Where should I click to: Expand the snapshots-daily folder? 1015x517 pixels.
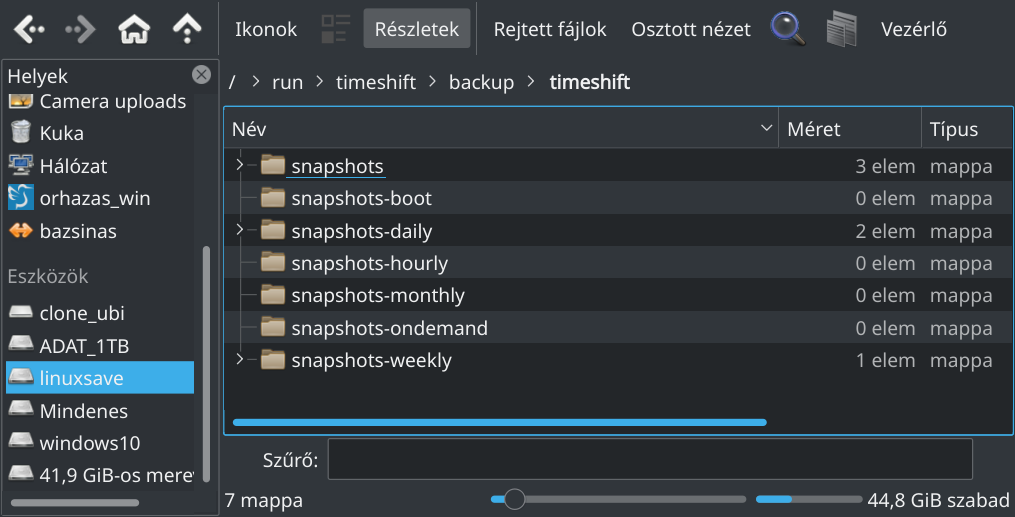[240, 230]
